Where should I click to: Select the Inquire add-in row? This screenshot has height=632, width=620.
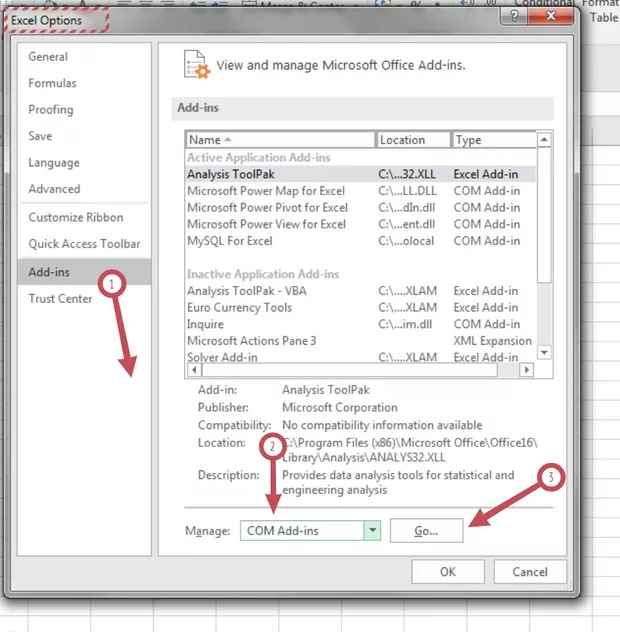tap(361, 324)
